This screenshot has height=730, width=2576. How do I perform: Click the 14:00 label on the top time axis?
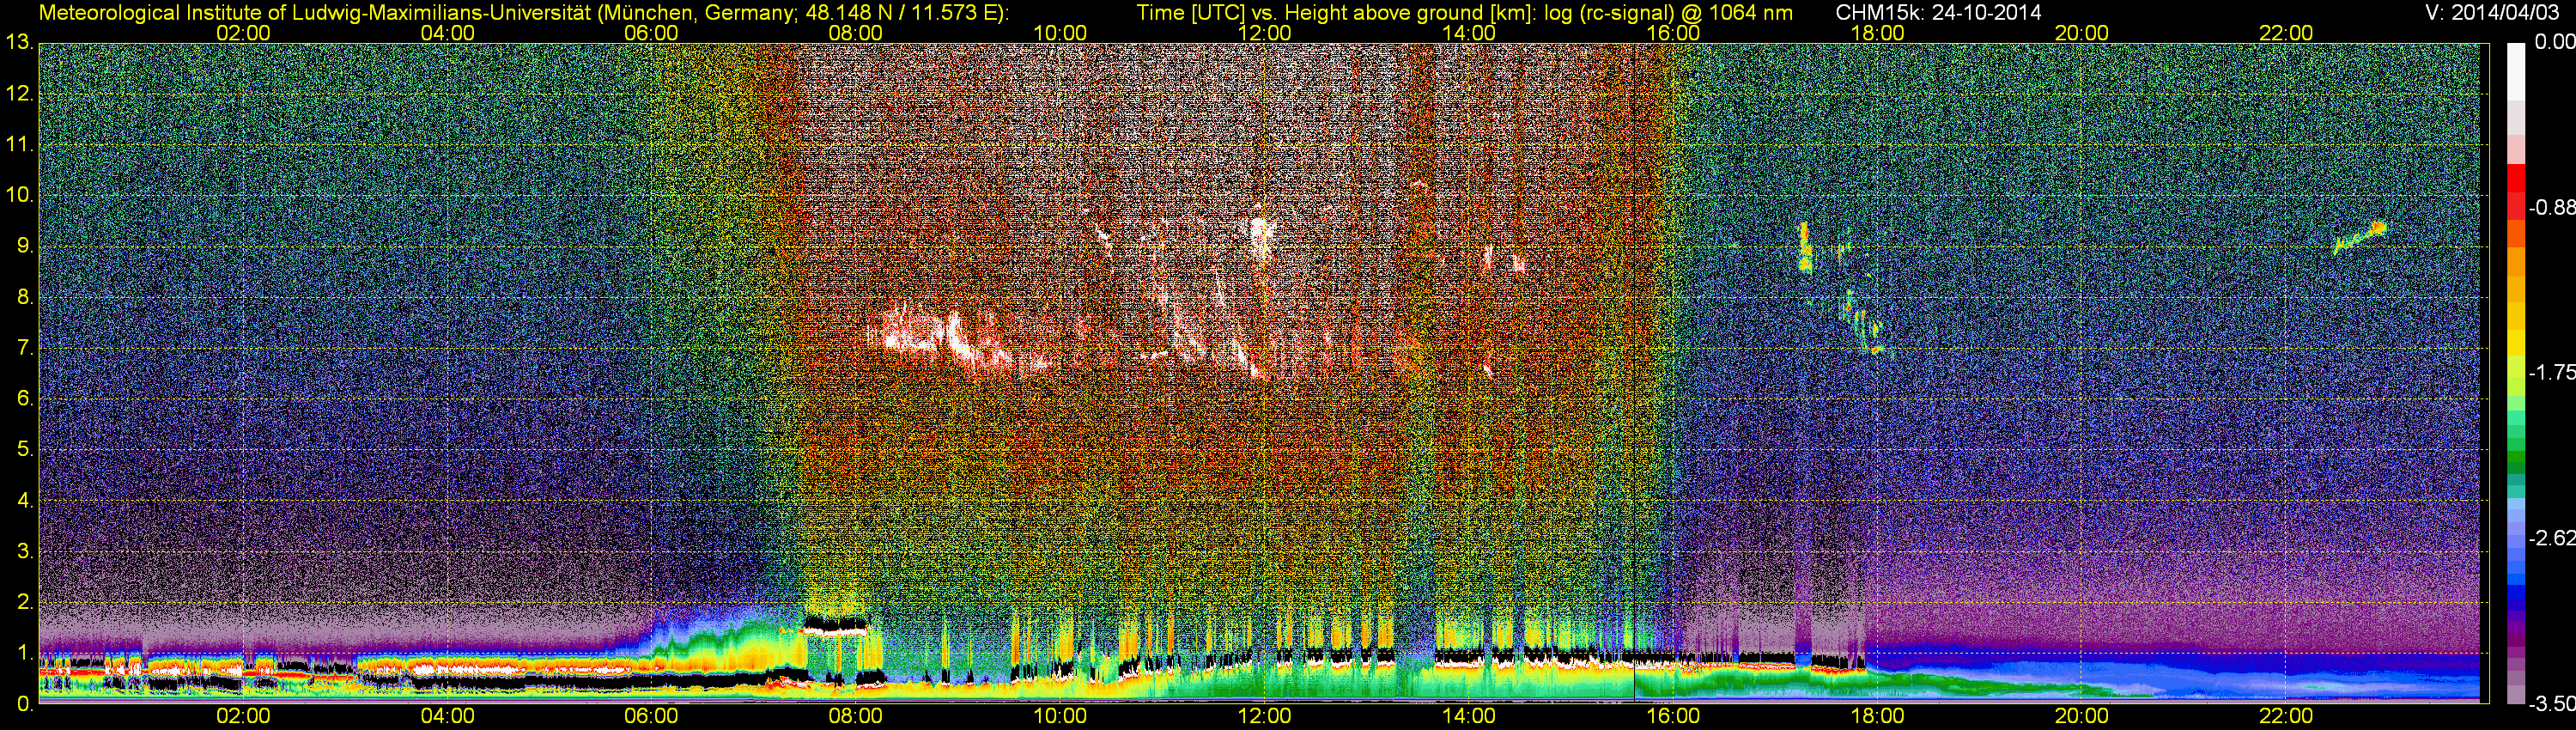coord(1469,33)
